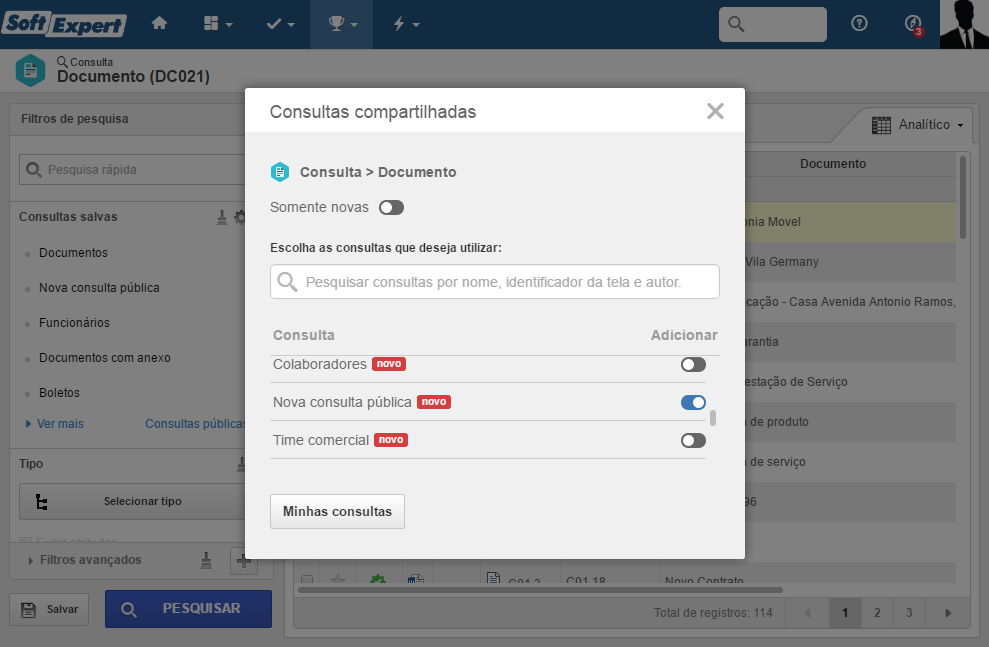Open the notifications icon with red badge
Image resolution: width=989 pixels, height=647 pixels.
913,24
